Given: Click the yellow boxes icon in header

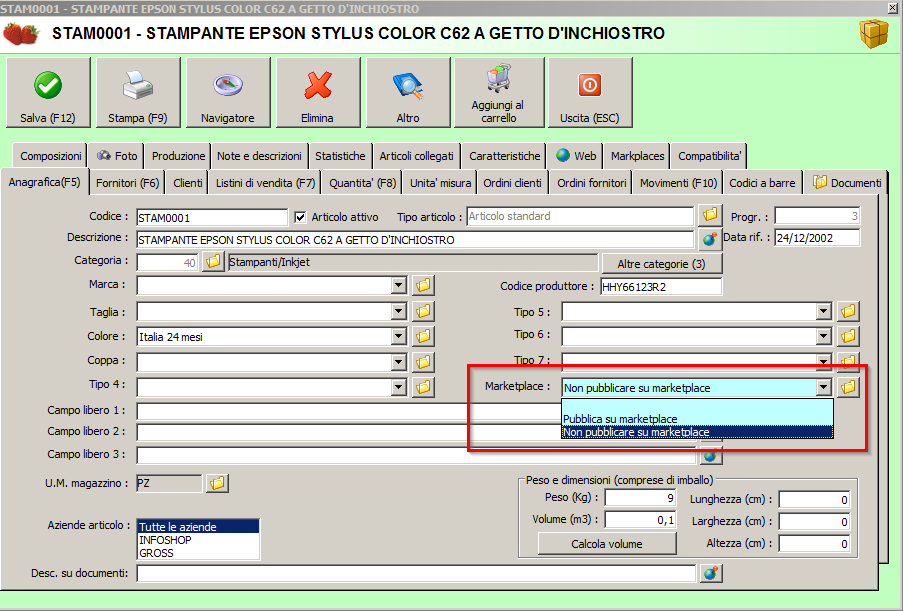Looking at the screenshot, I should (x=874, y=33).
